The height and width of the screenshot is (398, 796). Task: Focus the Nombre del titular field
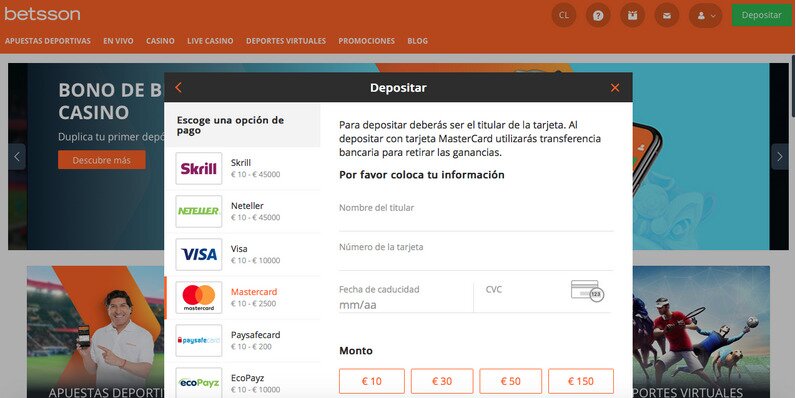pos(476,216)
